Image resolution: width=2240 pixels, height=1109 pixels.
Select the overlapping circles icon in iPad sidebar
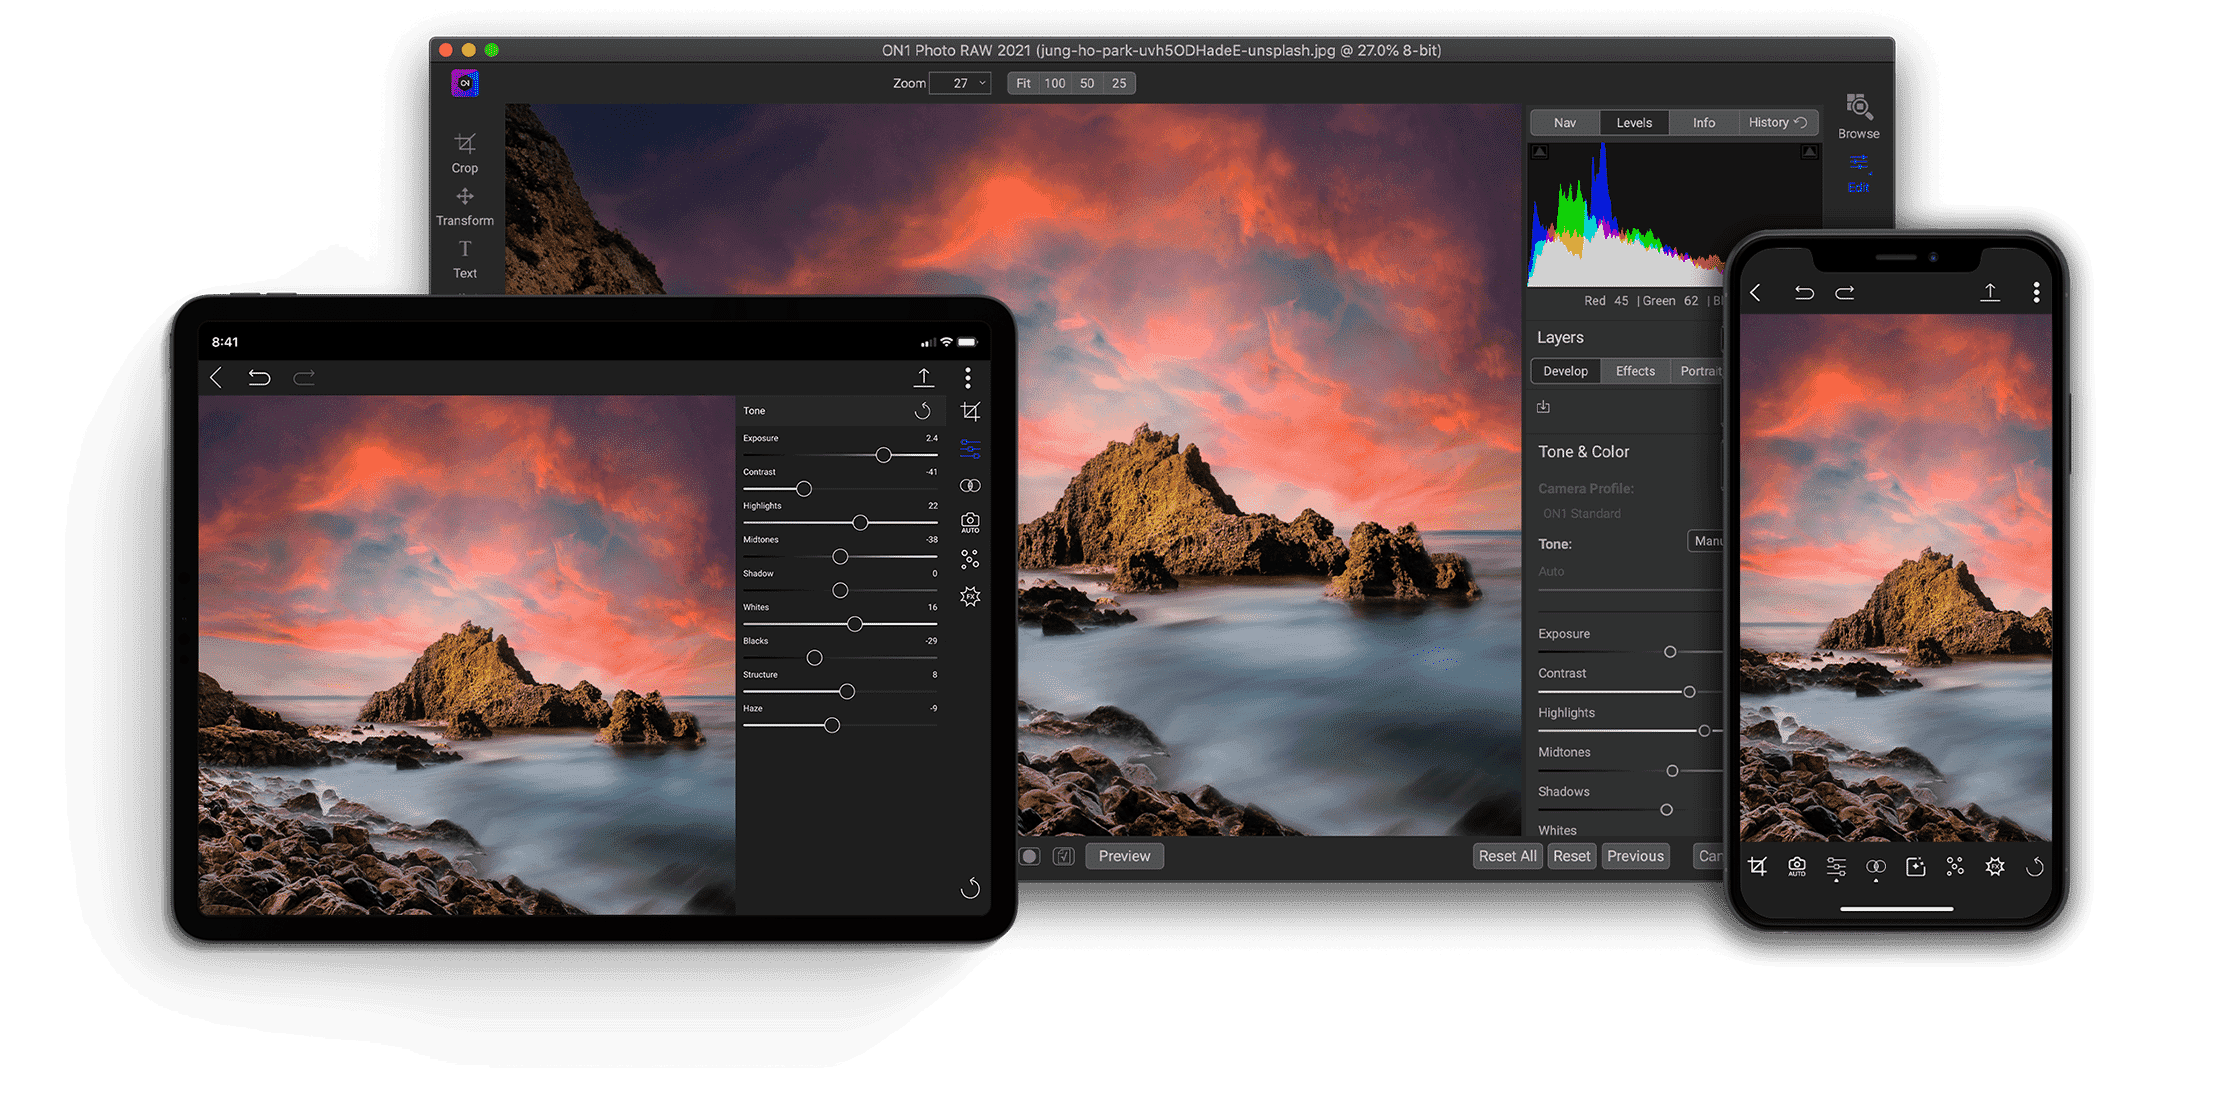coord(970,486)
